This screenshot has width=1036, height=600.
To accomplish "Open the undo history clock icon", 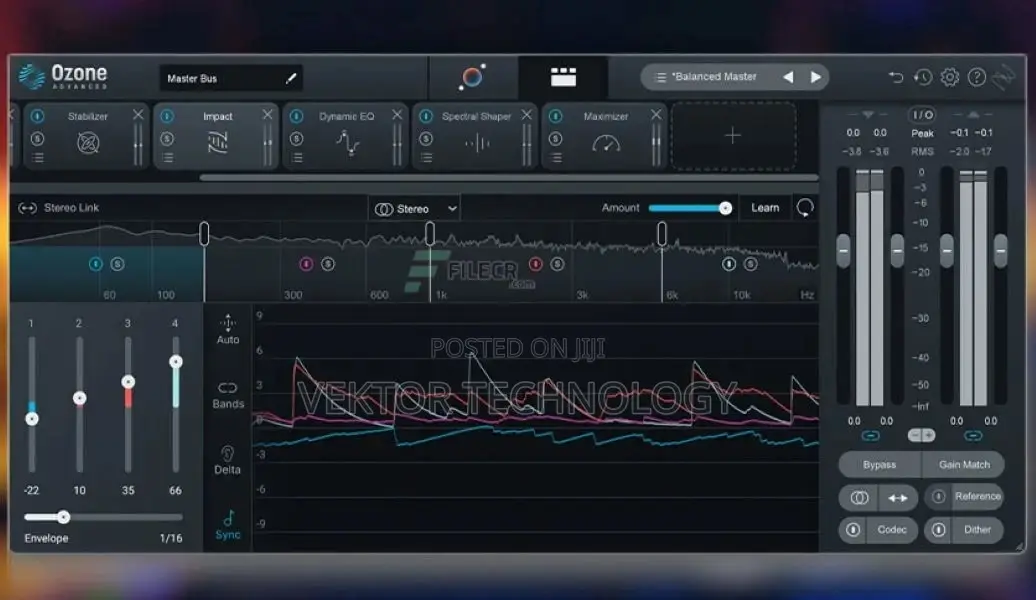I will (923, 77).
